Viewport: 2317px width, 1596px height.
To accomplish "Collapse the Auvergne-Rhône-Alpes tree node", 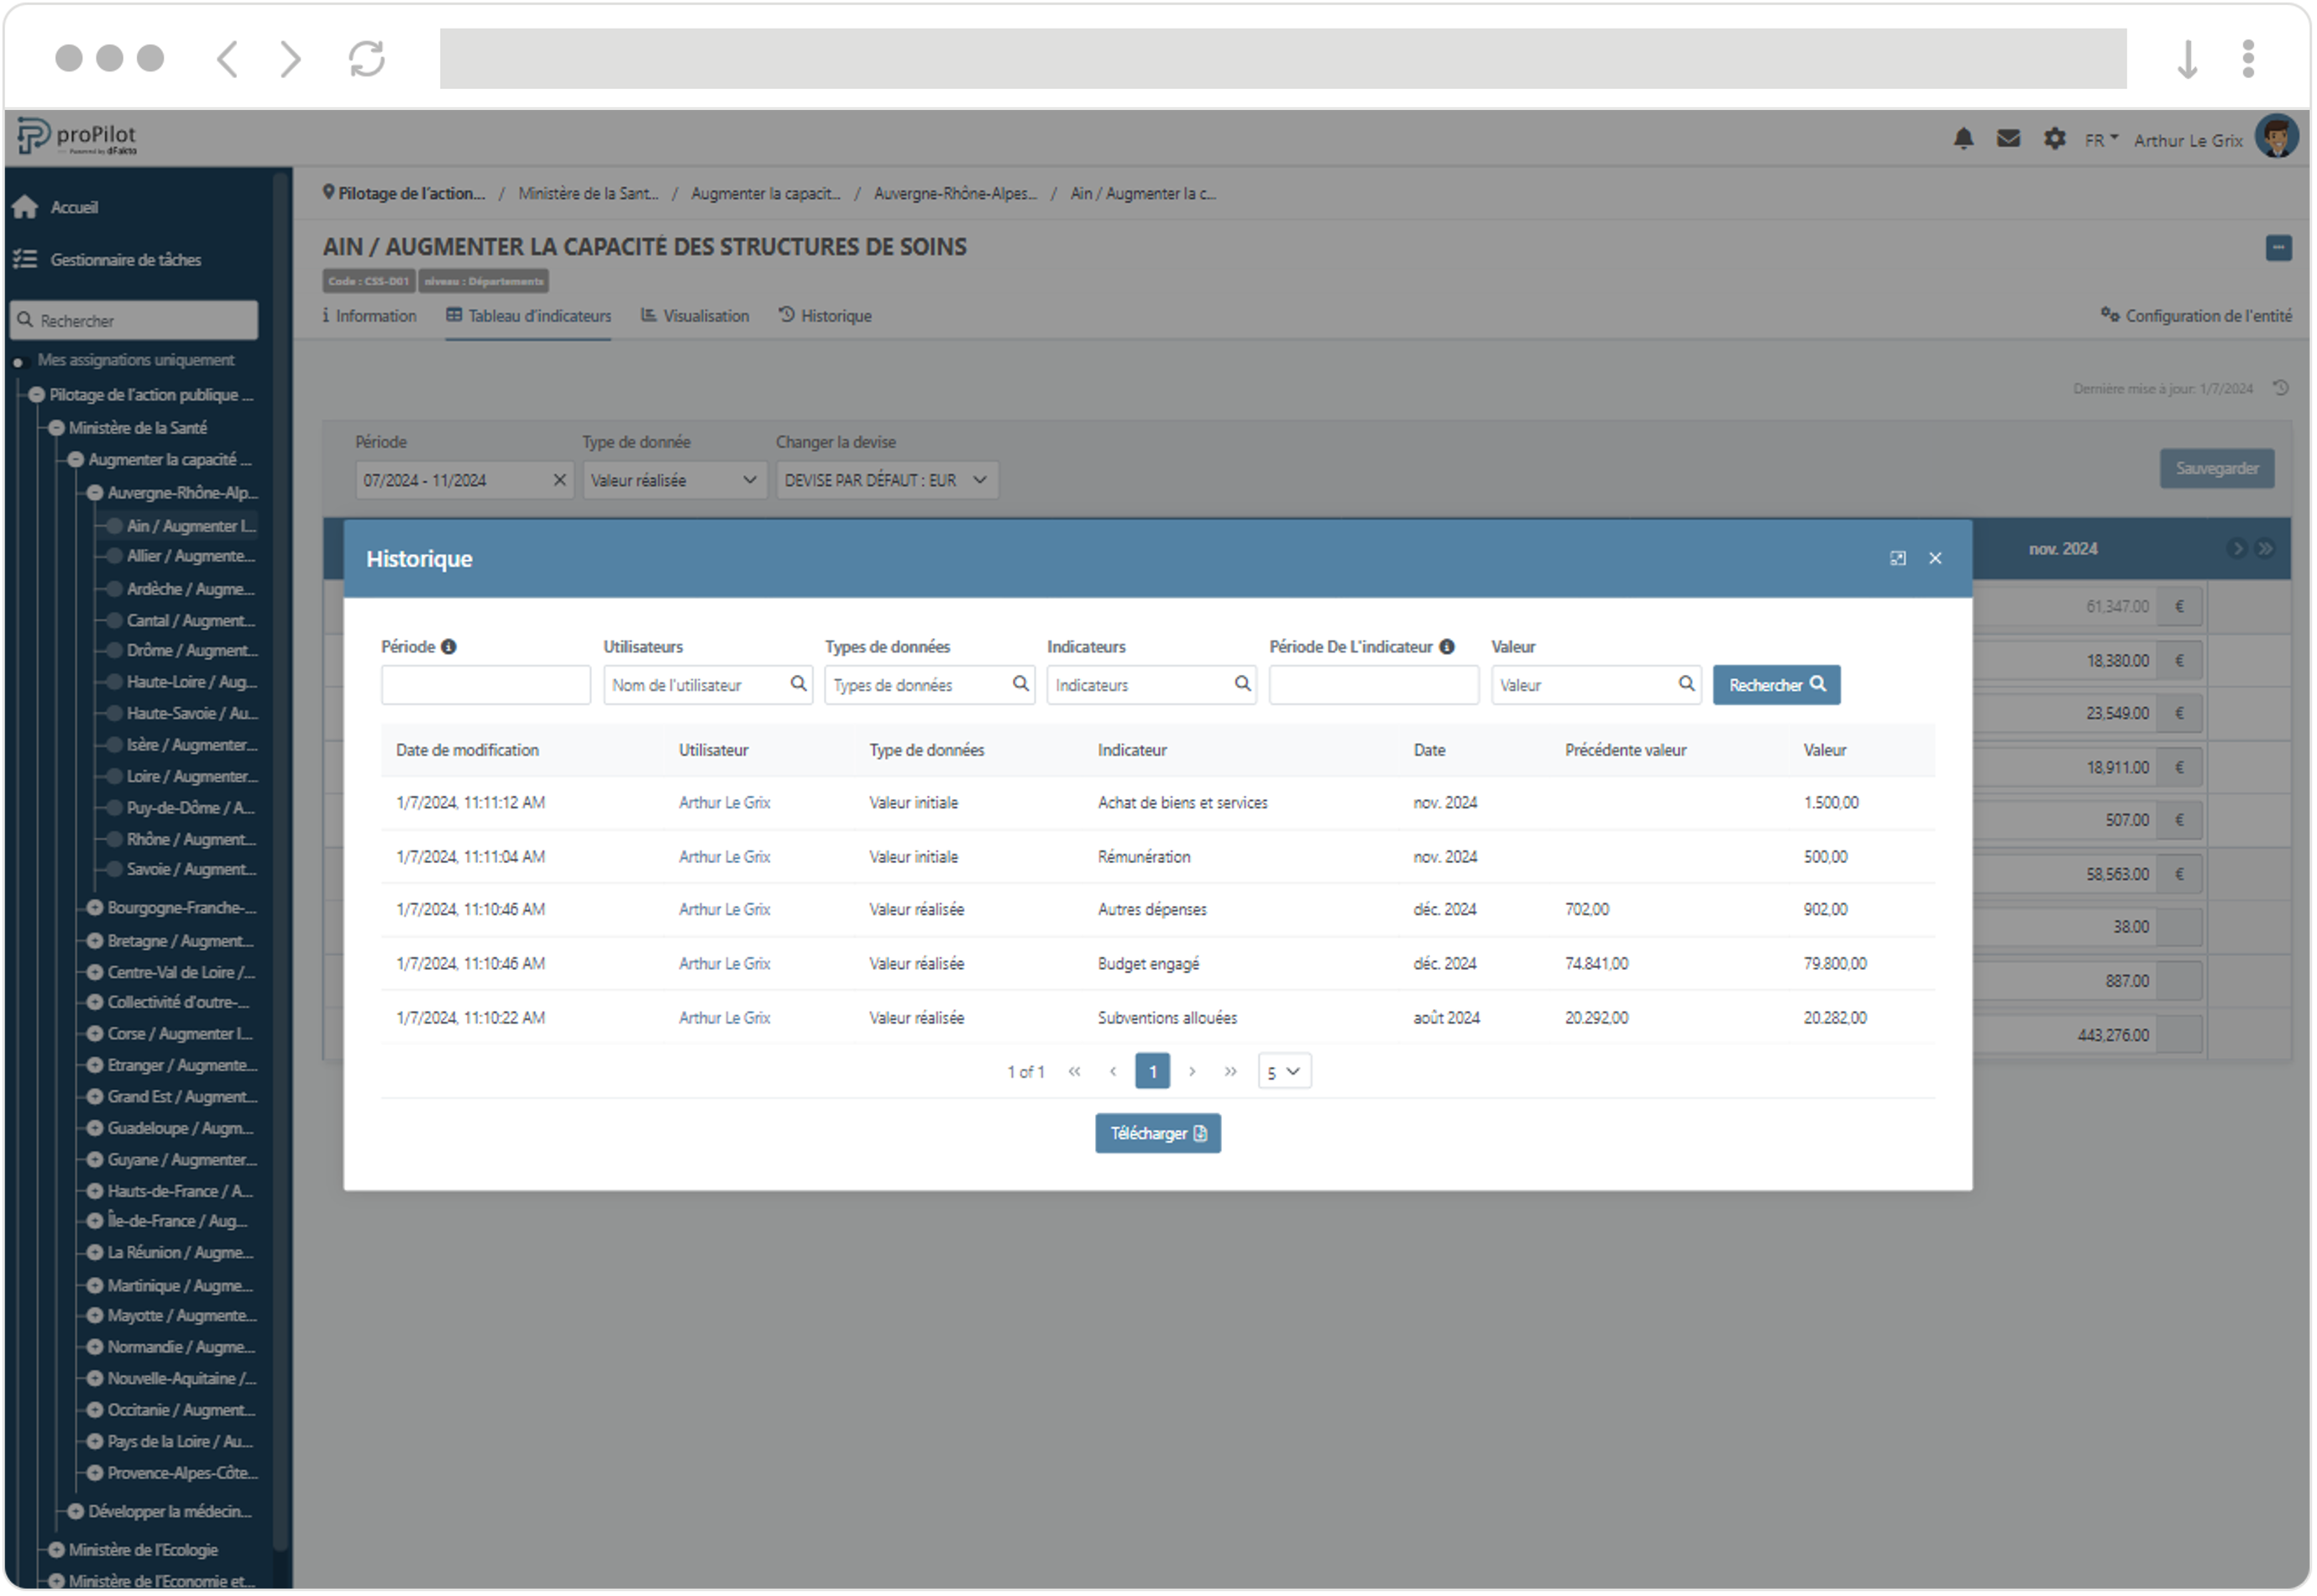I will [95, 493].
